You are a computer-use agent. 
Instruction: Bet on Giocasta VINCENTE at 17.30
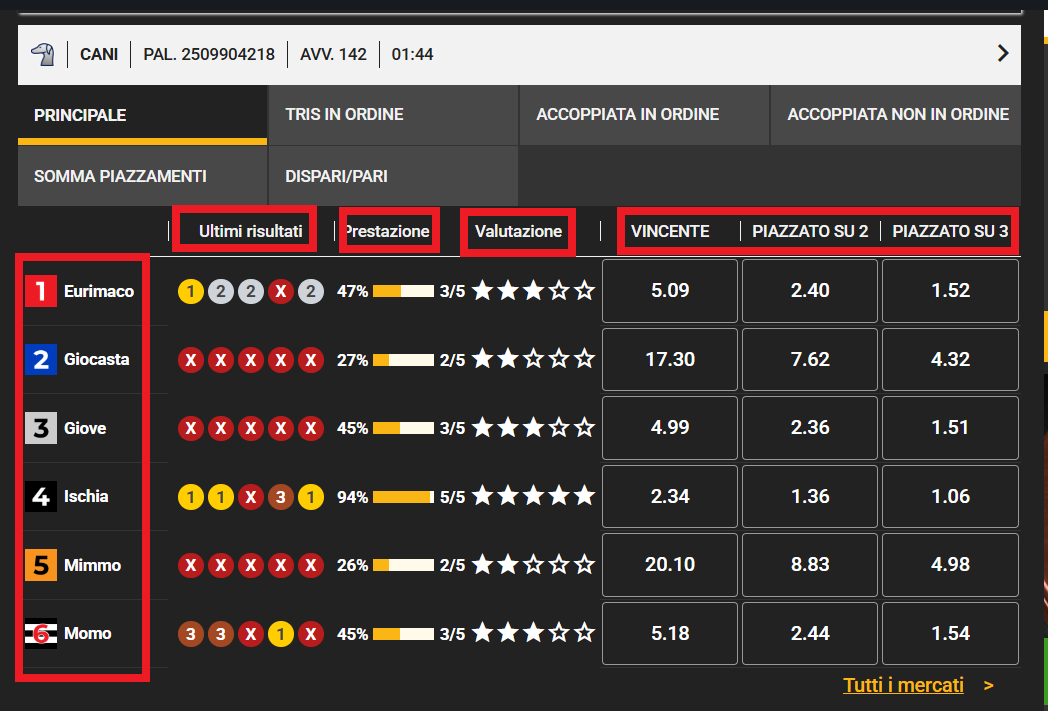coord(670,360)
